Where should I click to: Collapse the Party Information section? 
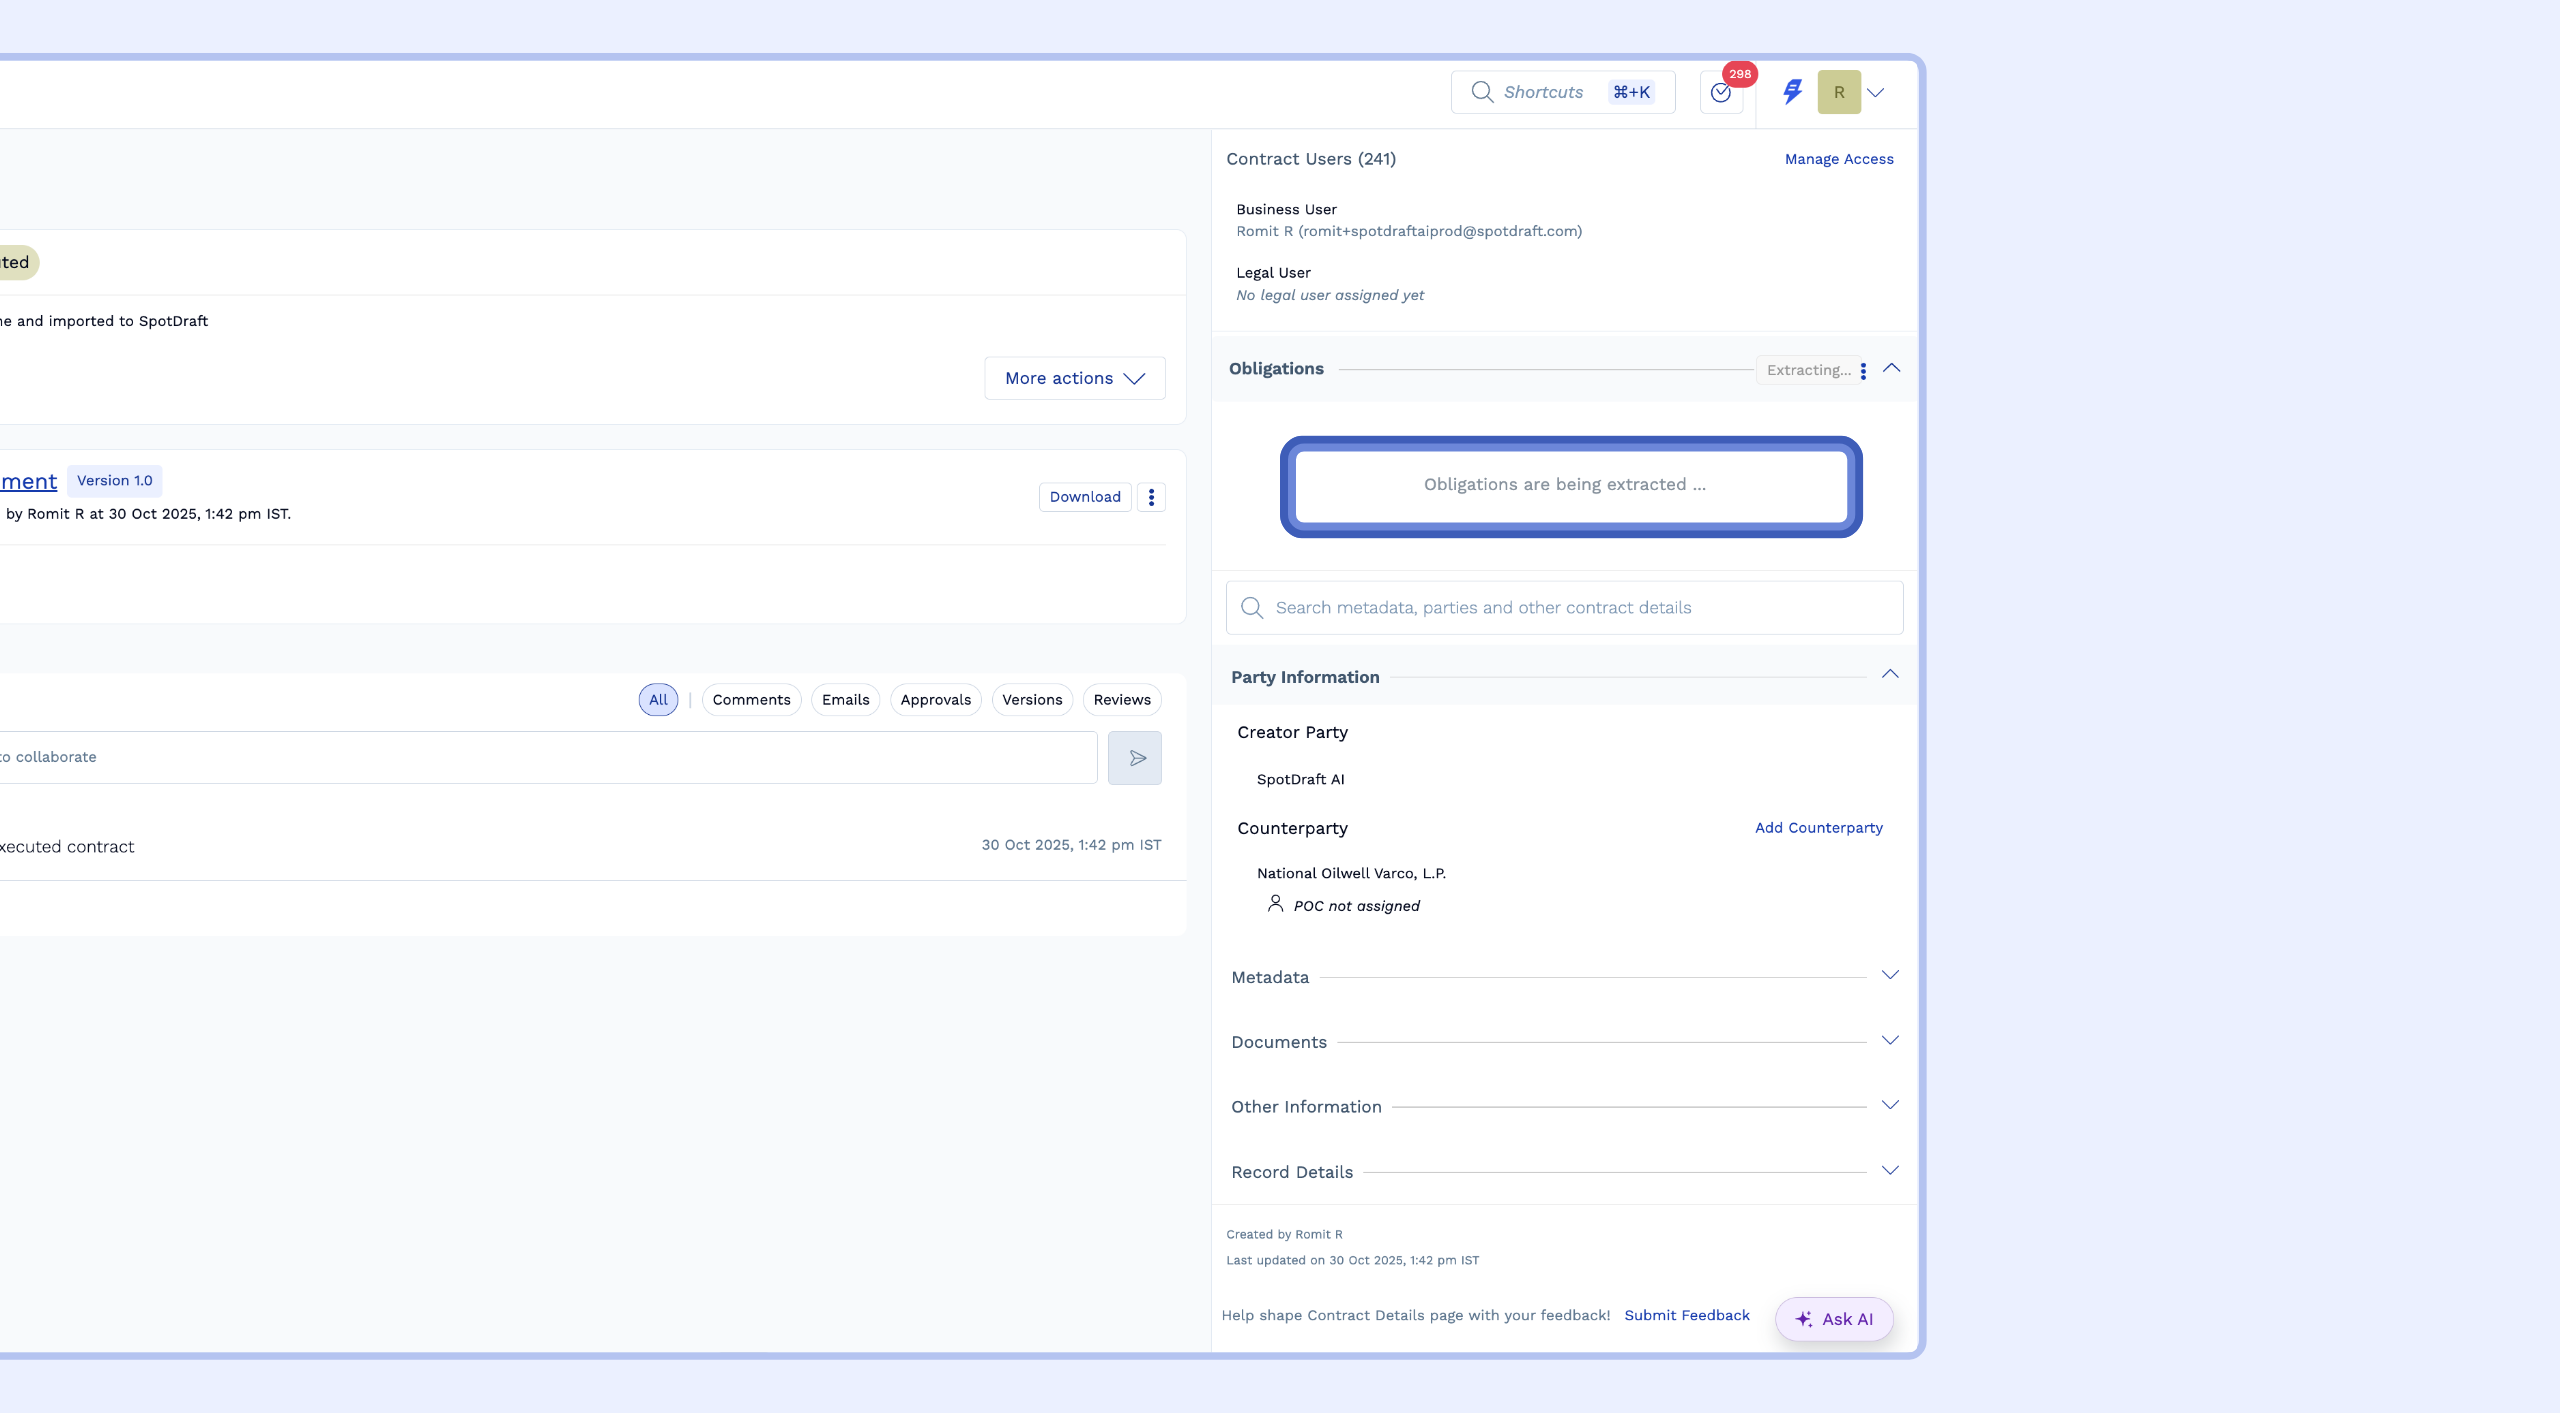[1889, 674]
